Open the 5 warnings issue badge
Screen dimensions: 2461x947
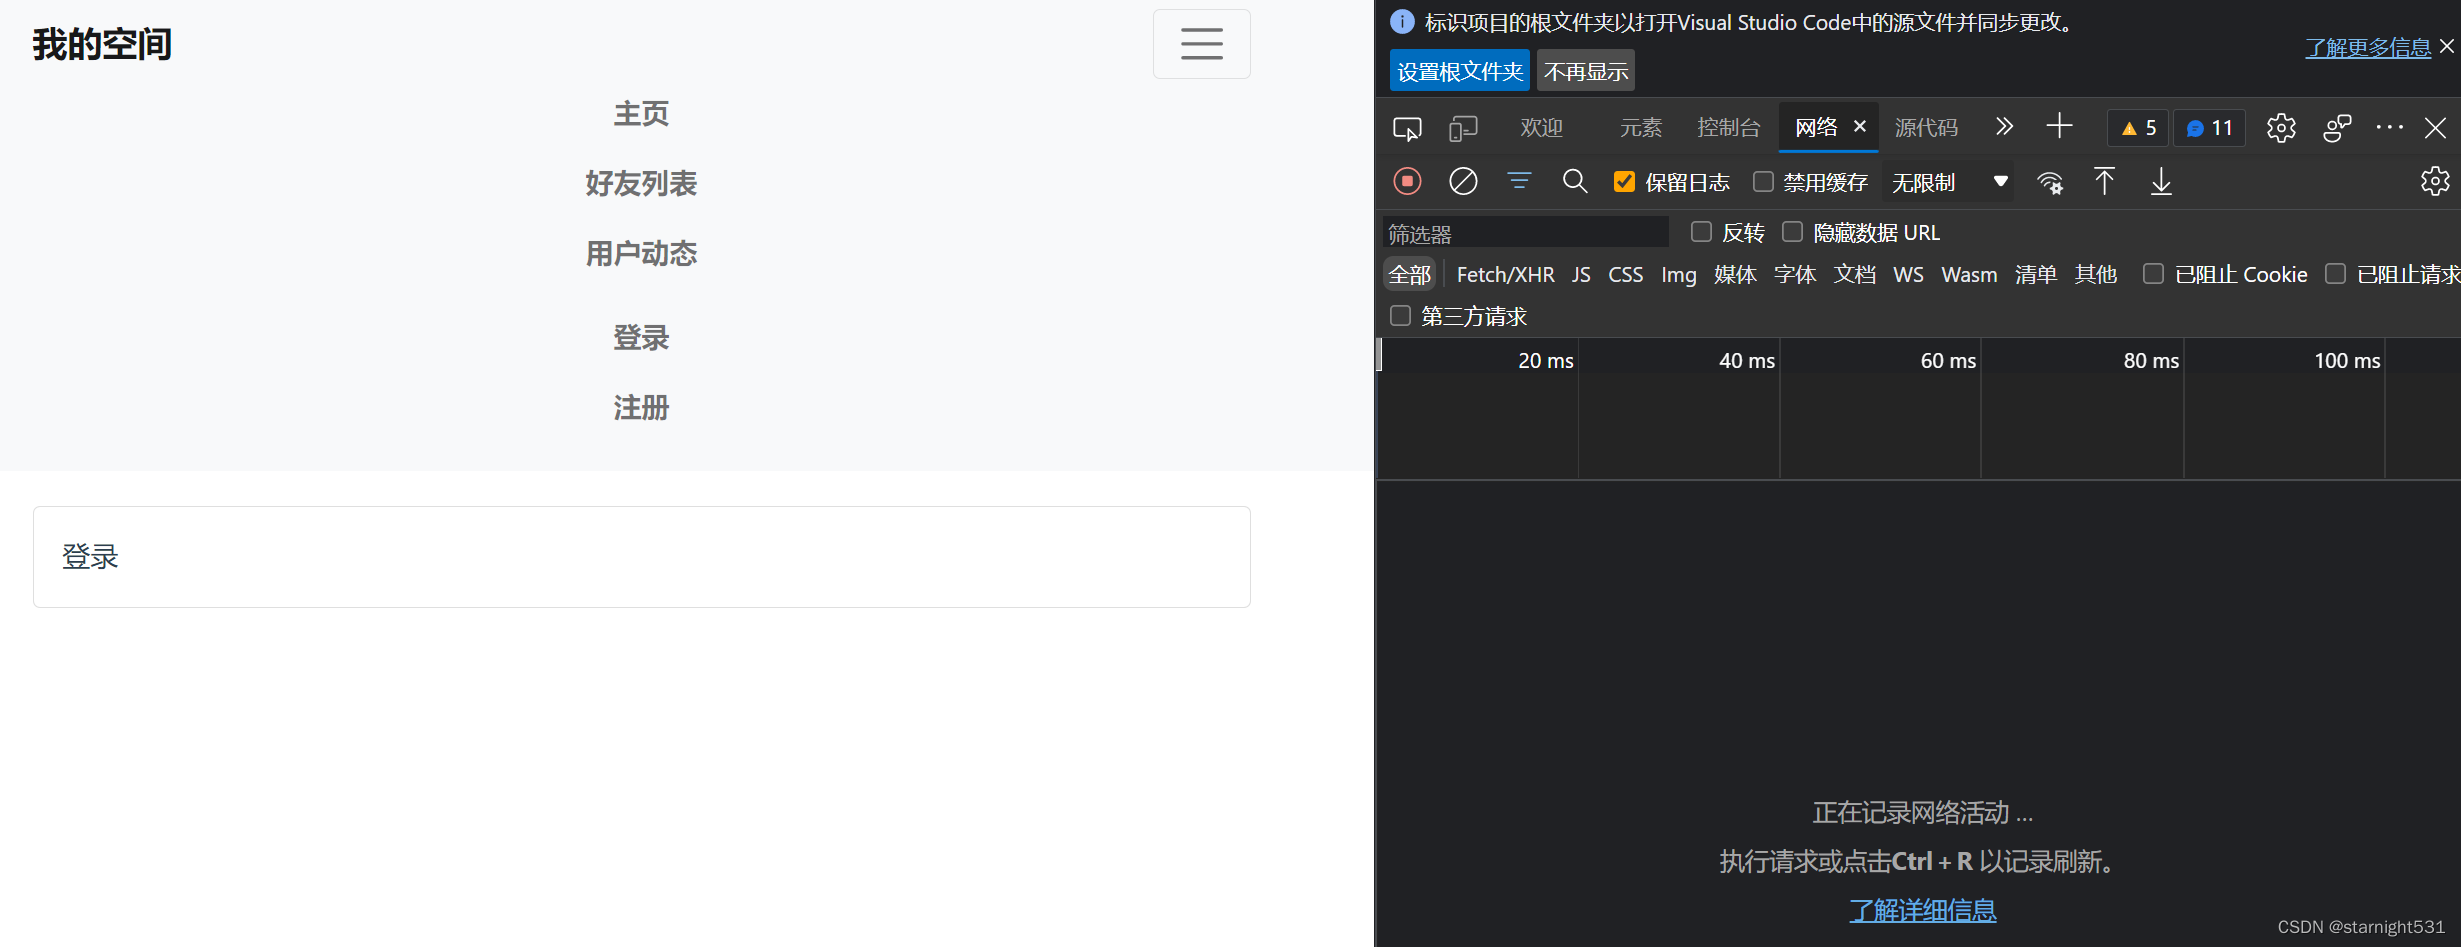click(2139, 128)
